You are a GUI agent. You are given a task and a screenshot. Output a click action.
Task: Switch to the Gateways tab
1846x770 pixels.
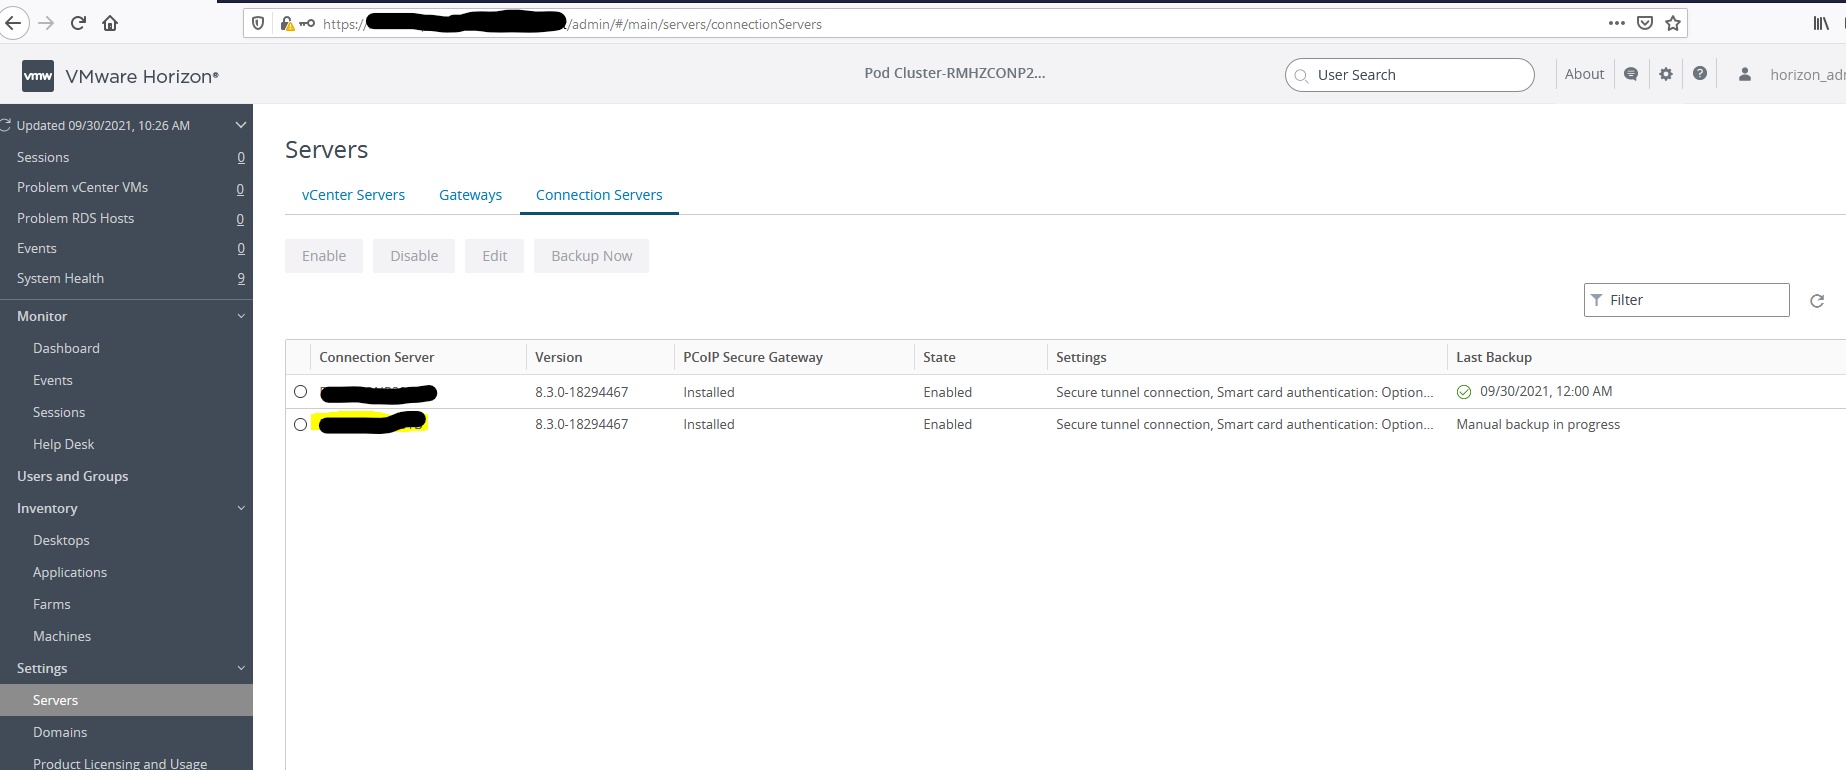tap(470, 195)
